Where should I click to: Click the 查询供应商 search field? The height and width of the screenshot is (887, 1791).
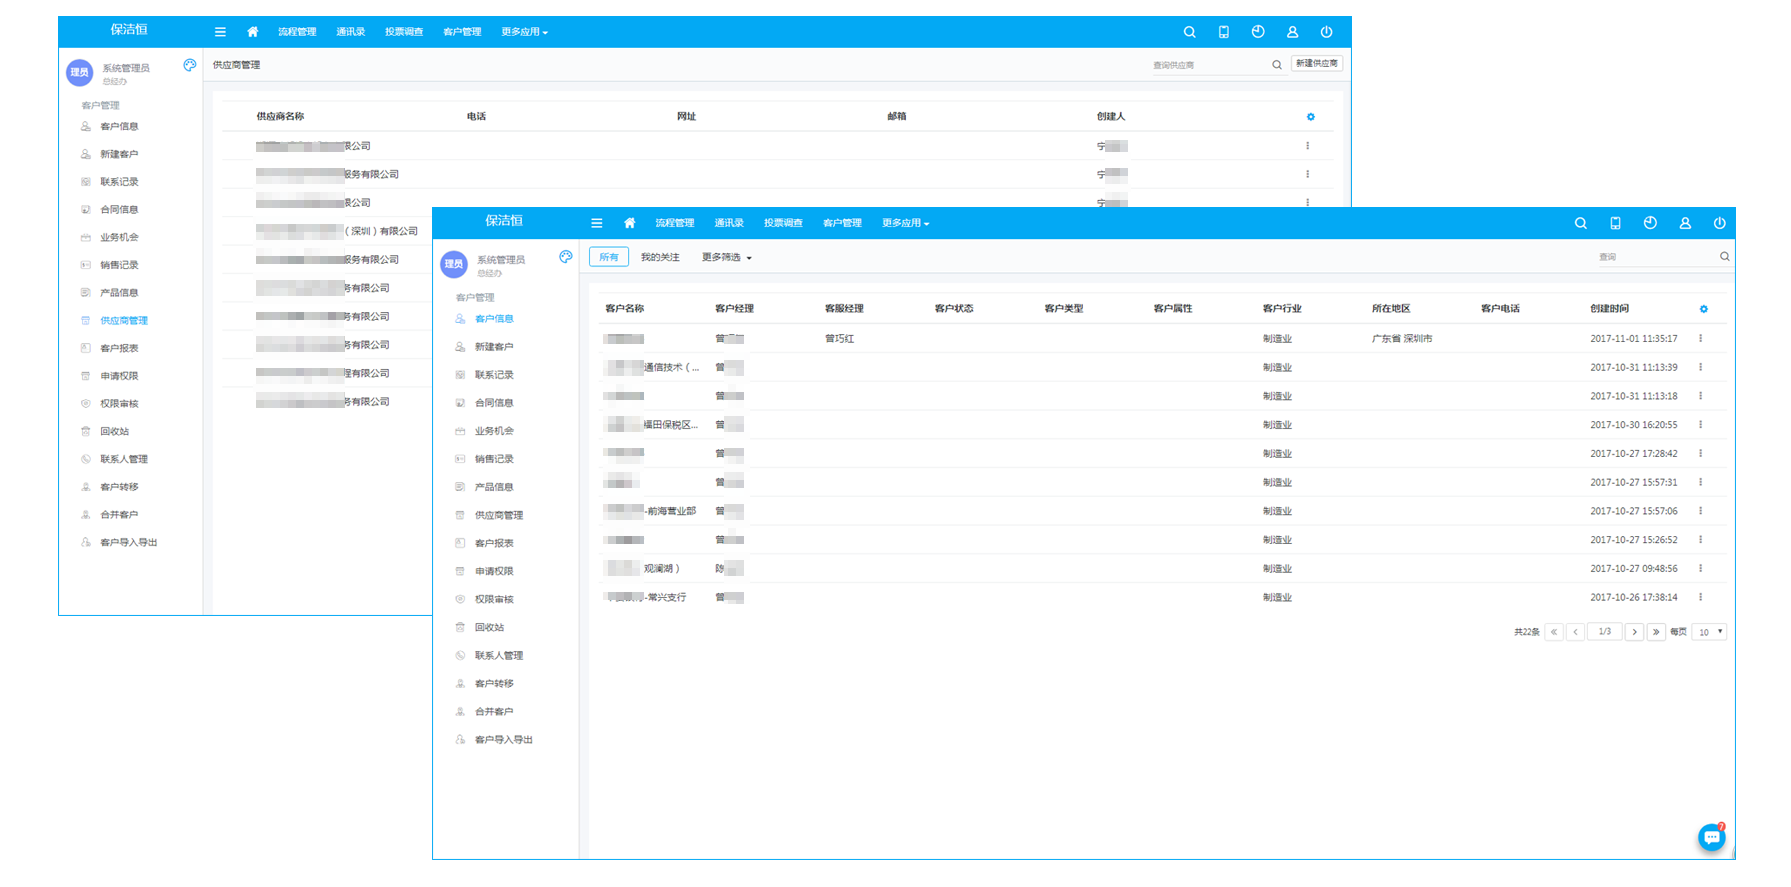click(x=1208, y=65)
